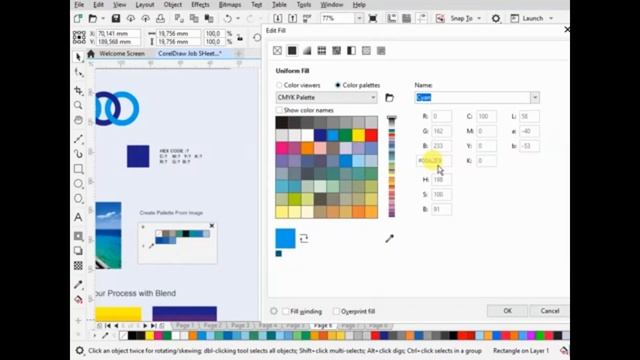640x360 pixels.
Task: Expand the Undo history dropdown arrow
Action: [x=238, y=18]
